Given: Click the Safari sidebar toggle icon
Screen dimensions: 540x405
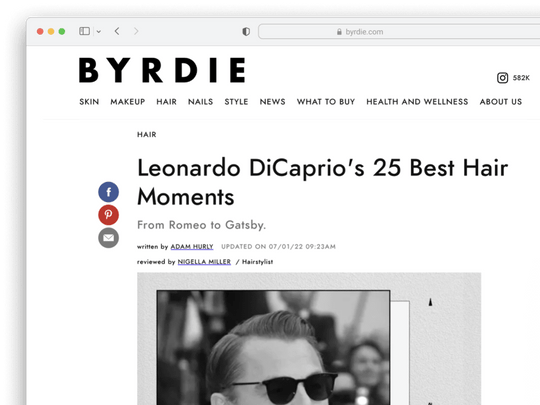Looking at the screenshot, I should 84,31.
